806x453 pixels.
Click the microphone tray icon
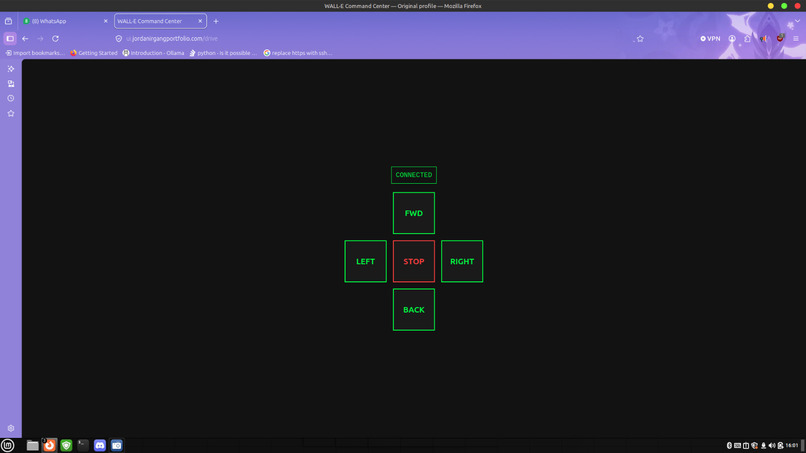[x=763, y=445]
